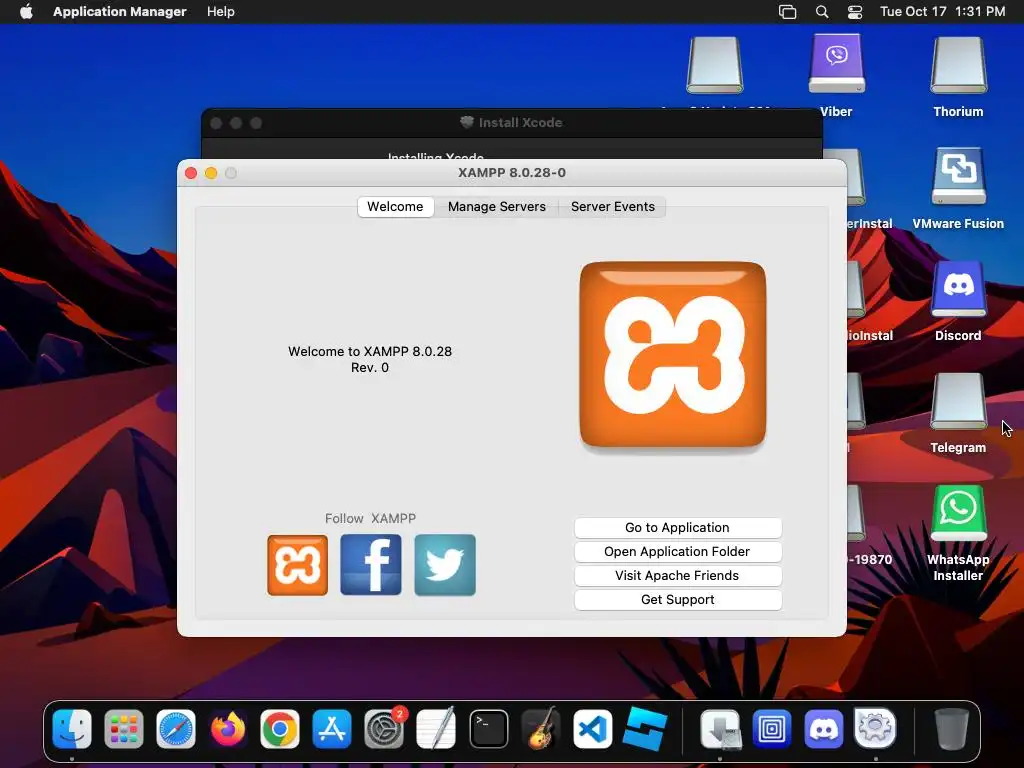Open Terminal from the Dock
This screenshot has width=1024, height=768.
tap(488, 728)
